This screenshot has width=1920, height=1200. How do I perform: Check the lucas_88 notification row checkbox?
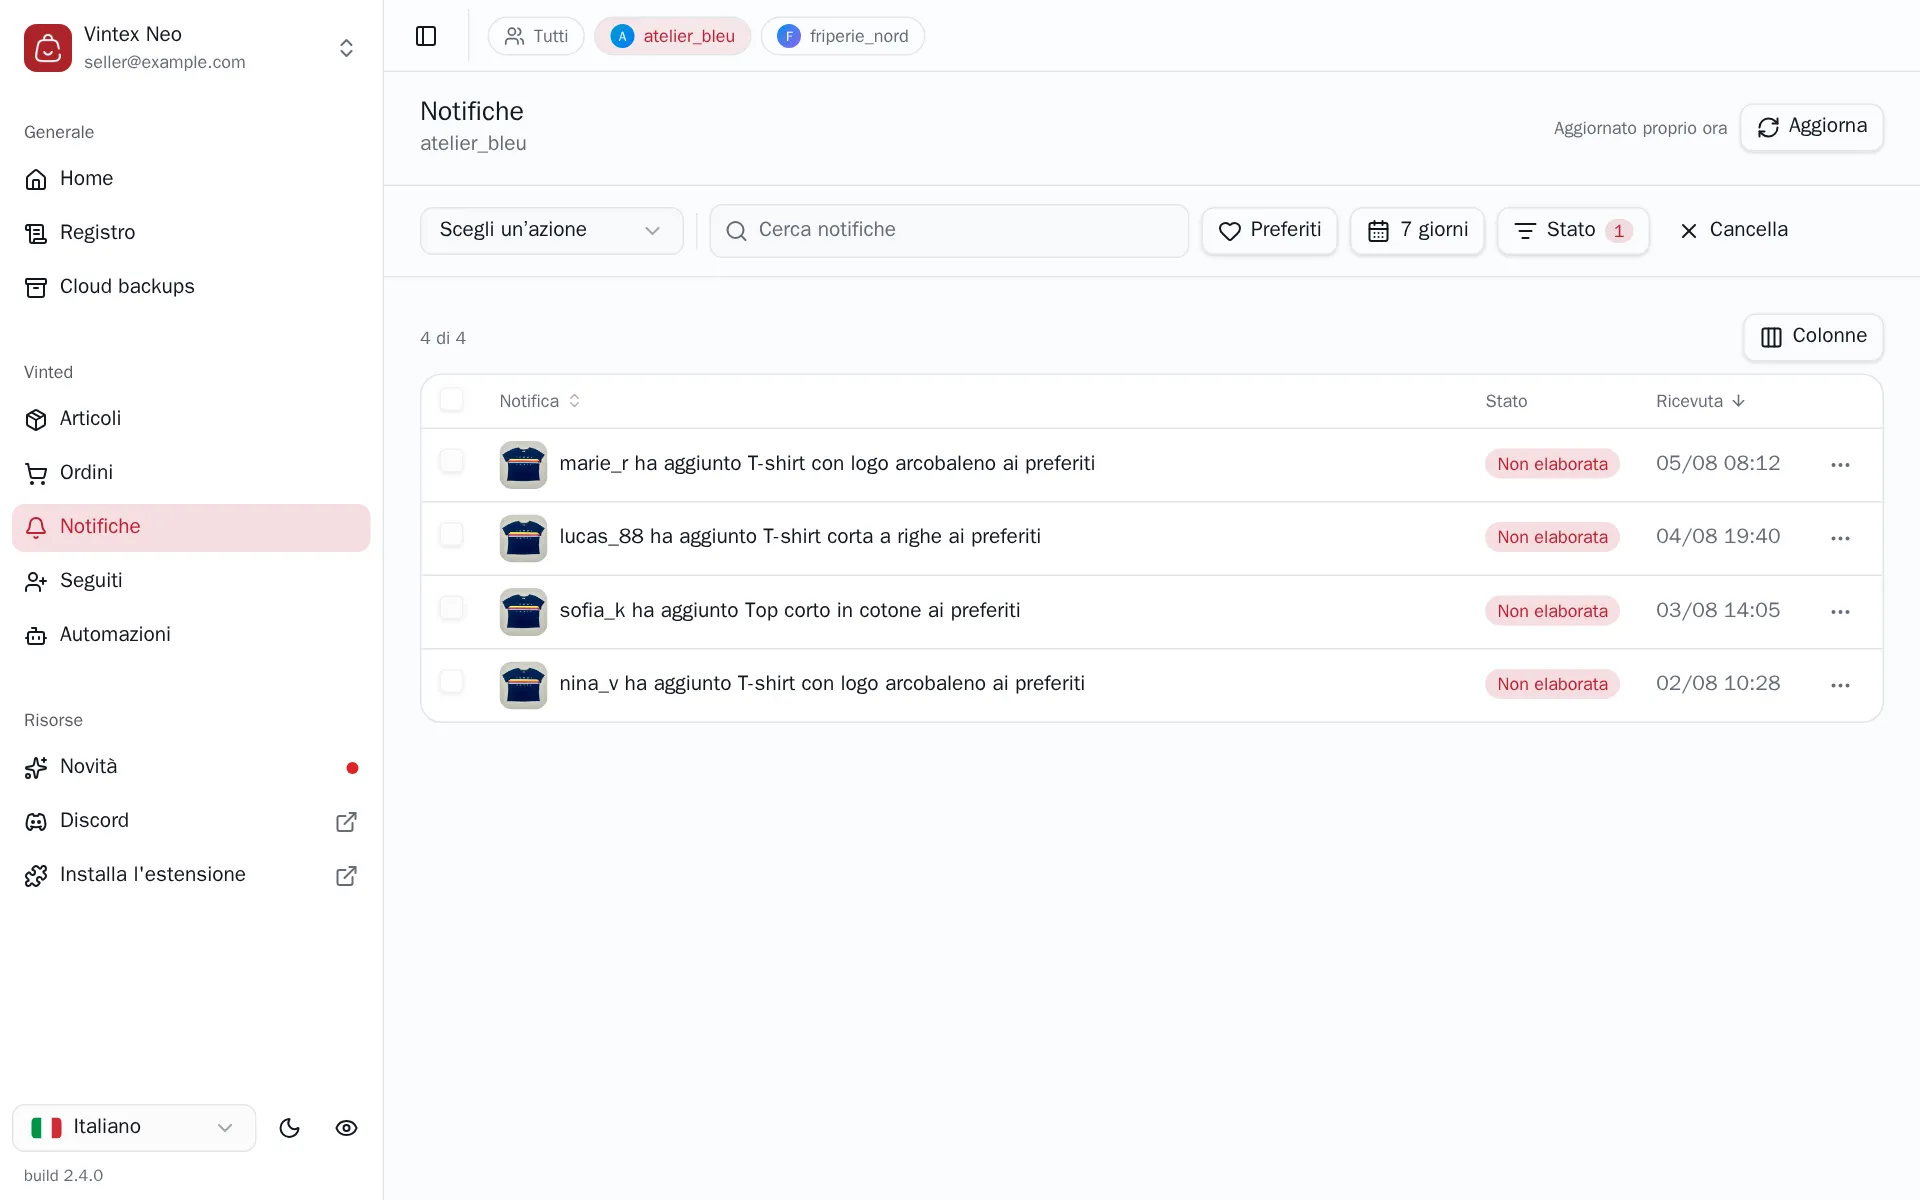click(452, 535)
